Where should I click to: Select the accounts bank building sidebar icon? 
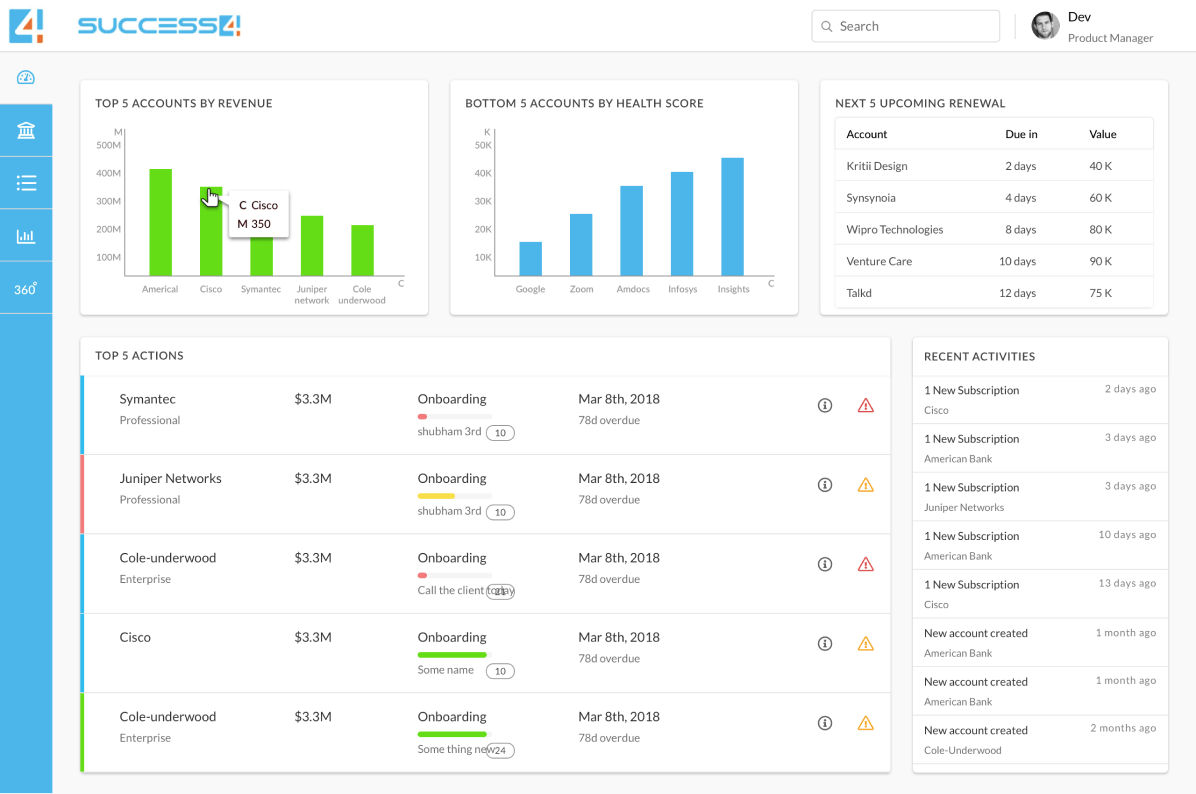pos(26,131)
